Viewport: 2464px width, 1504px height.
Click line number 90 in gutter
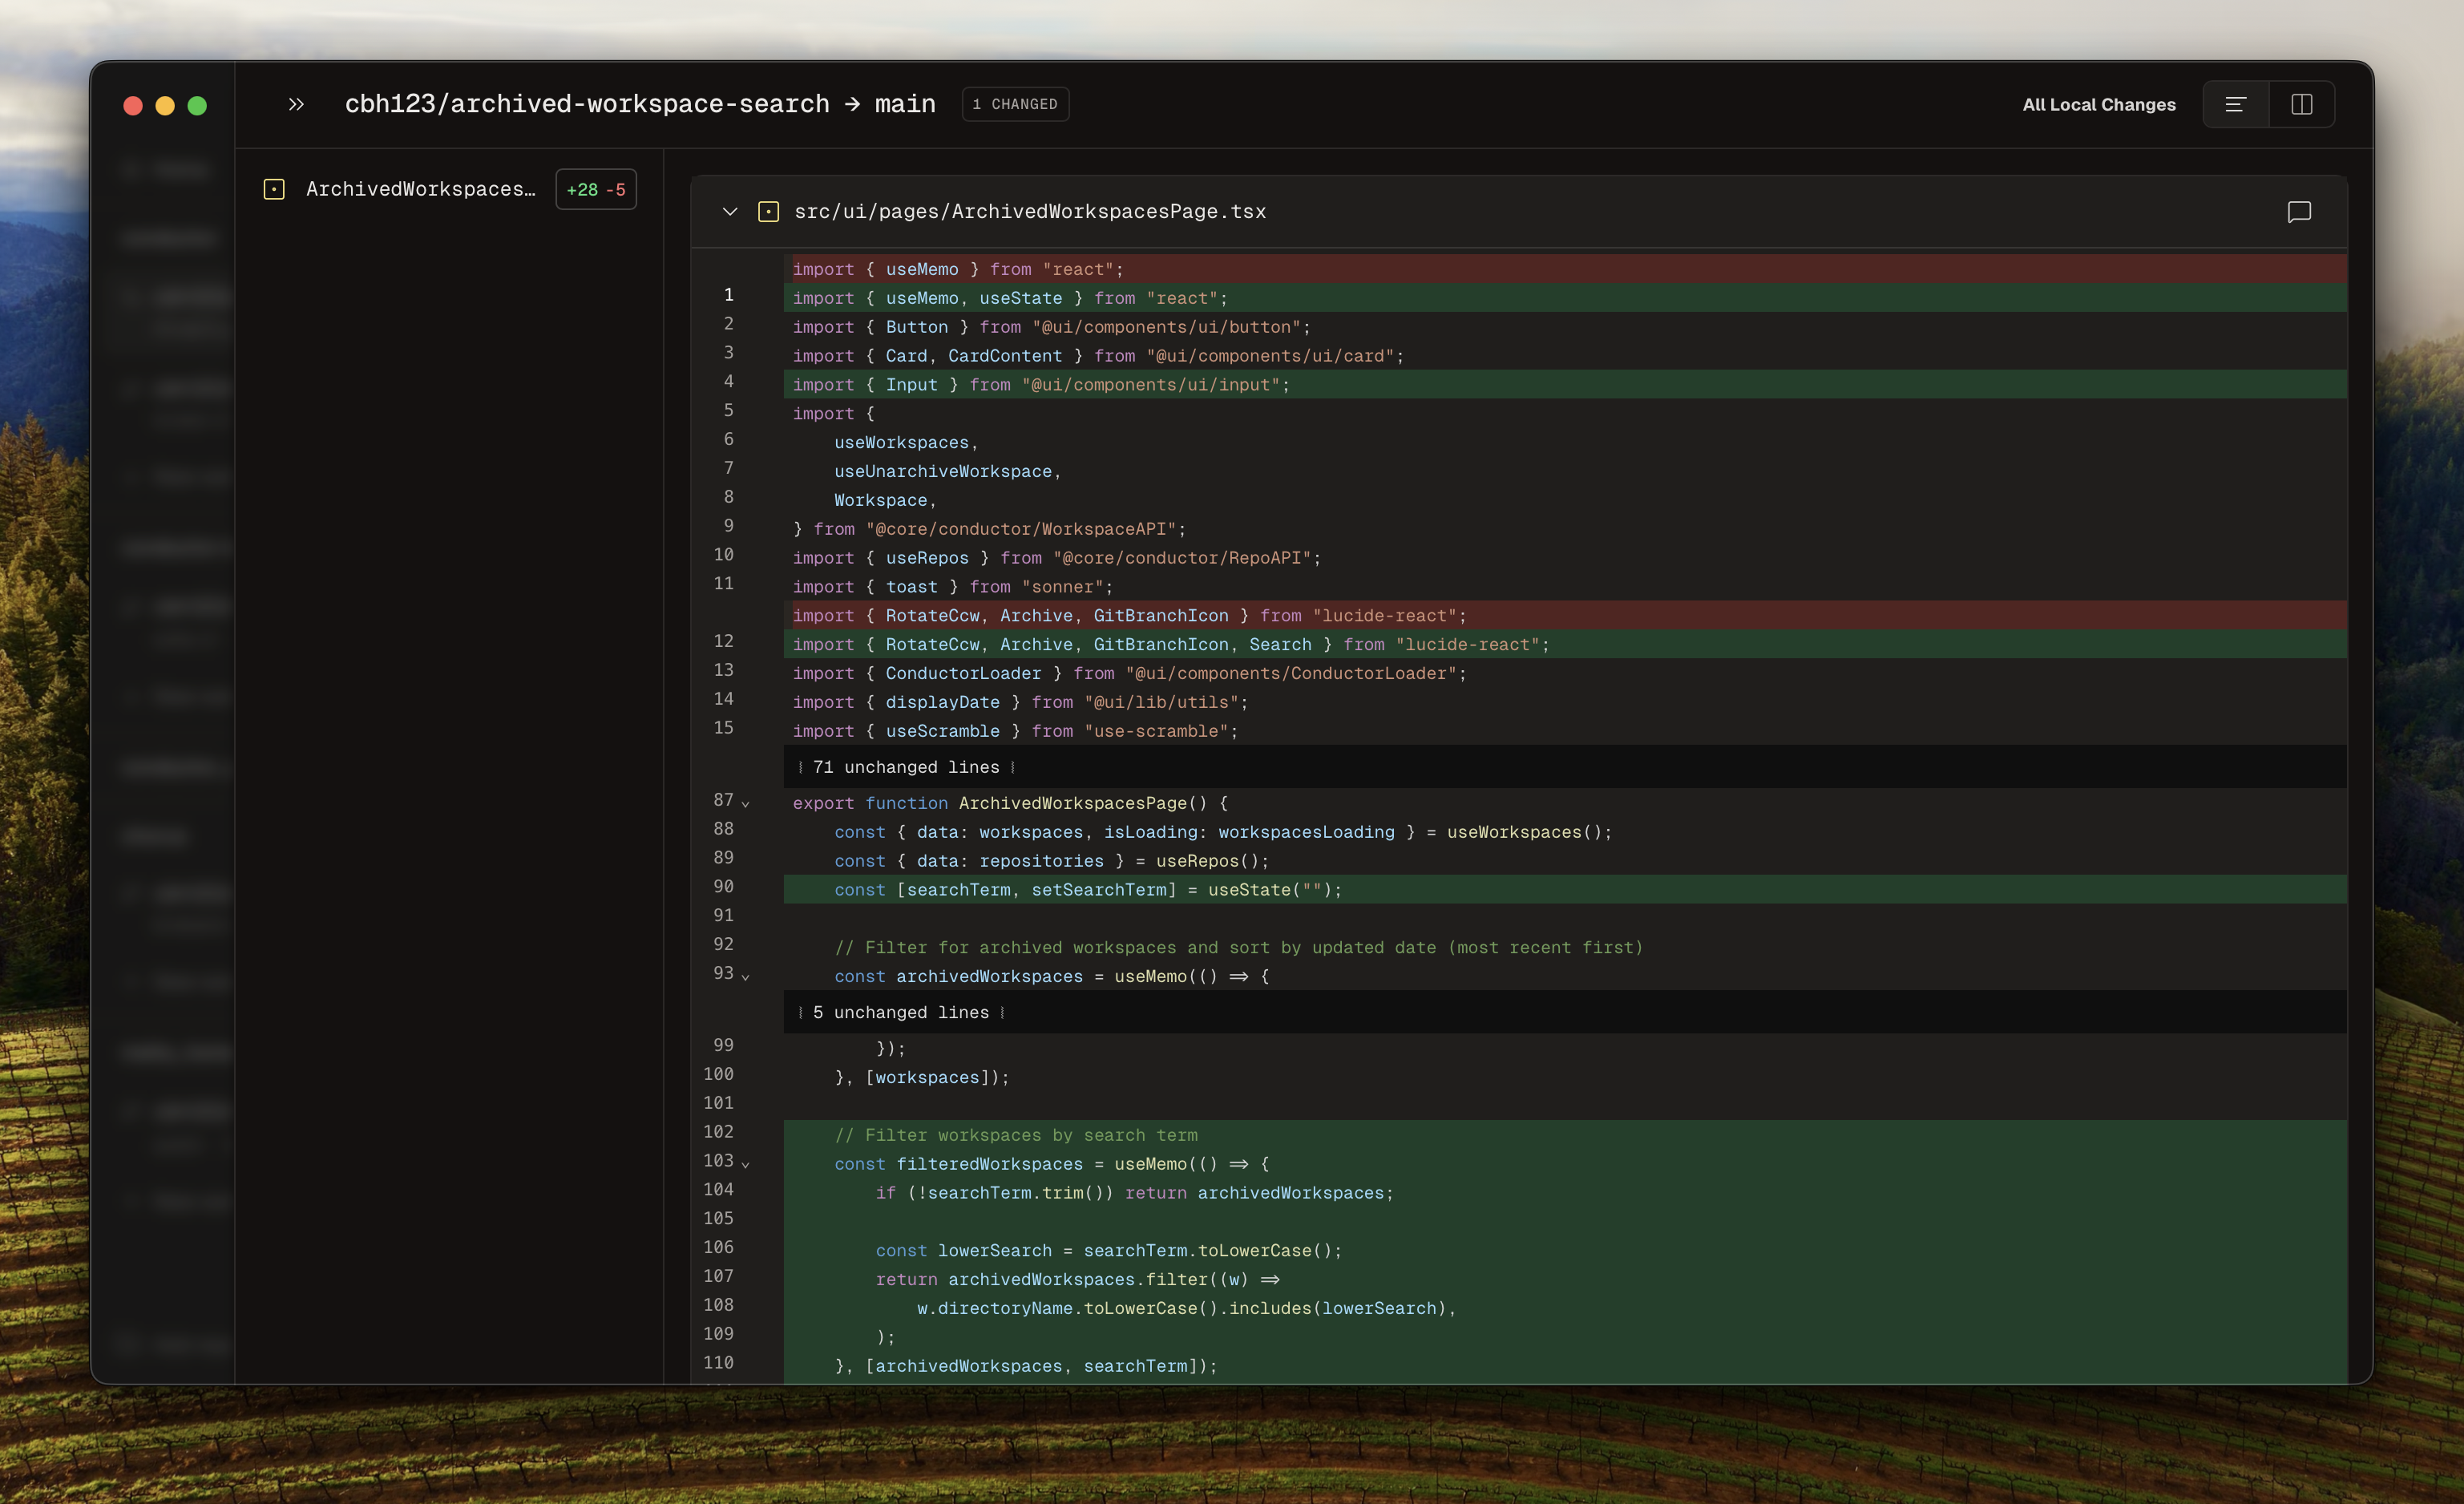pos(723,886)
